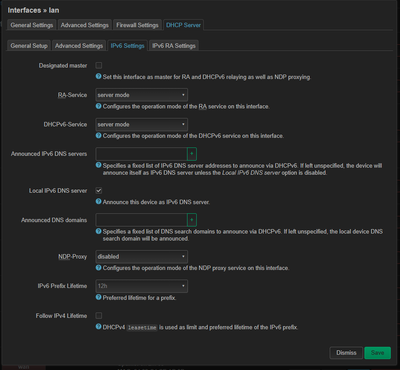Click the help icon under NDP-Proxy dropdown
Viewport: 400px width, 370px height.
(98, 267)
